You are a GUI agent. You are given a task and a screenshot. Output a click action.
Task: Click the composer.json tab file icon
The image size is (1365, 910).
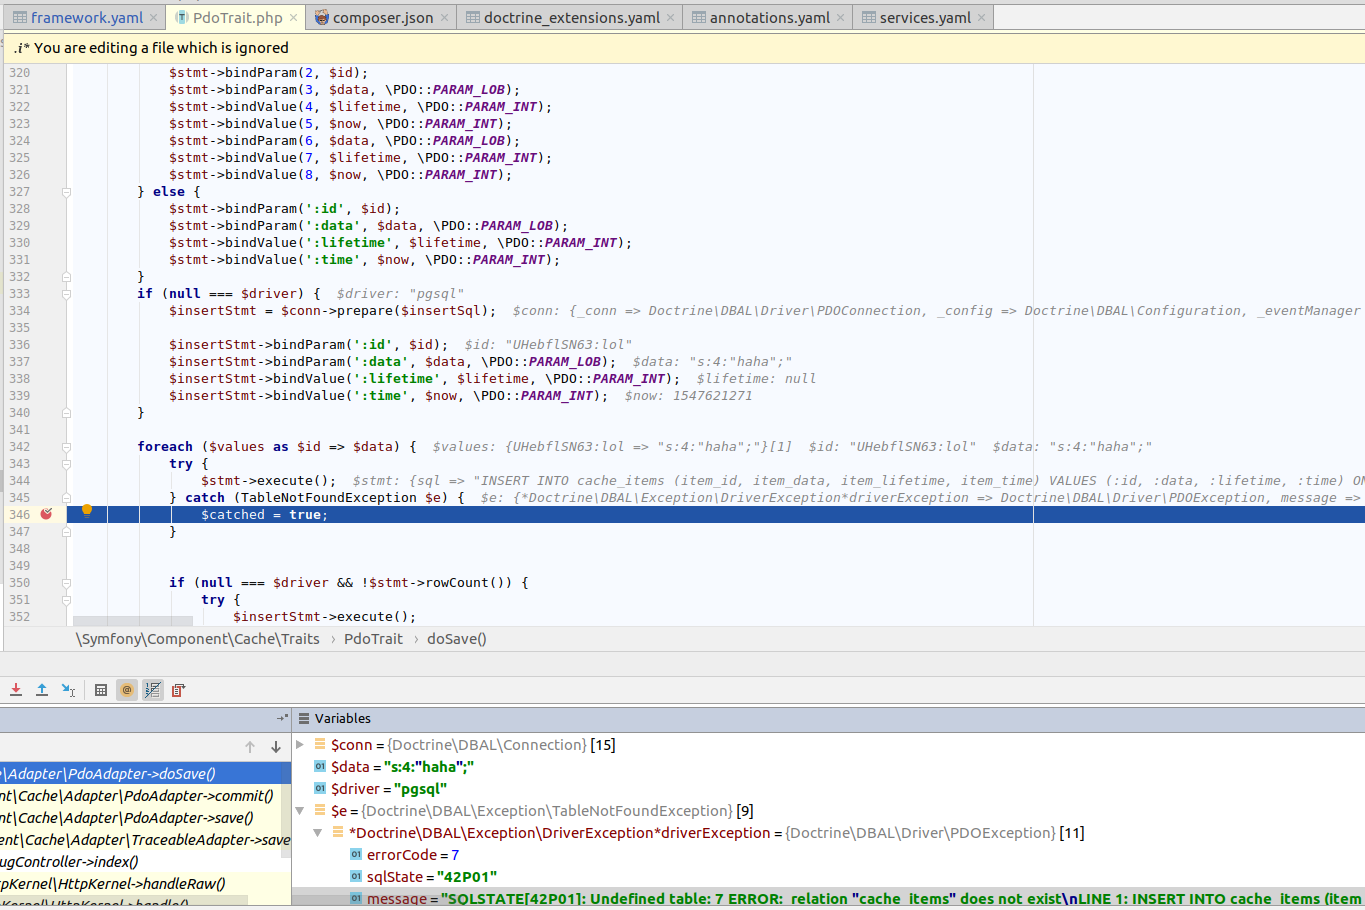click(321, 17)
